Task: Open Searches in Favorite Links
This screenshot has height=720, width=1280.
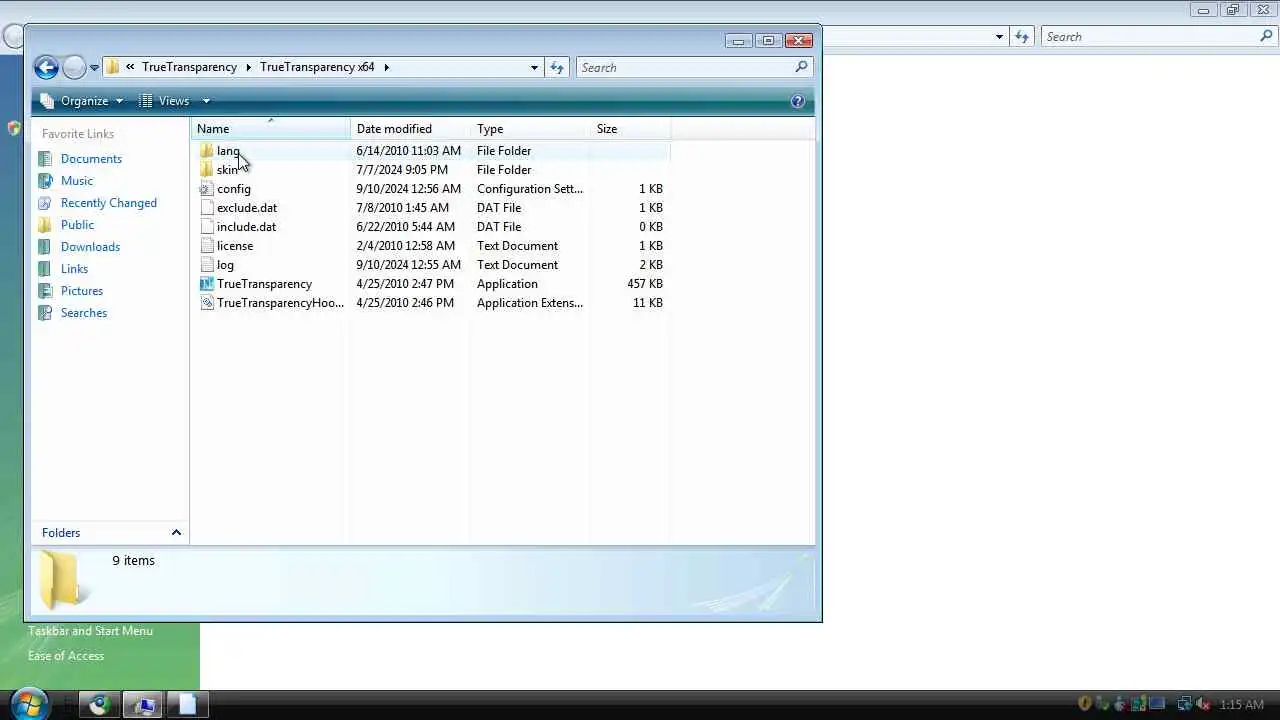Action: (84, 313)
